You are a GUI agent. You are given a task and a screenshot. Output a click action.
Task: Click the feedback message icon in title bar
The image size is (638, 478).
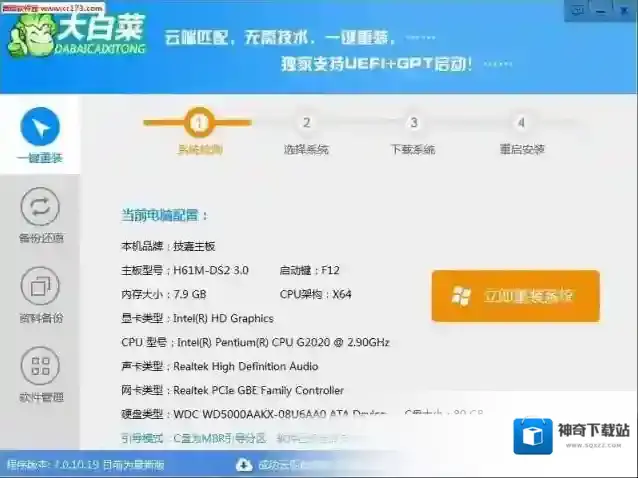[577, 11]
